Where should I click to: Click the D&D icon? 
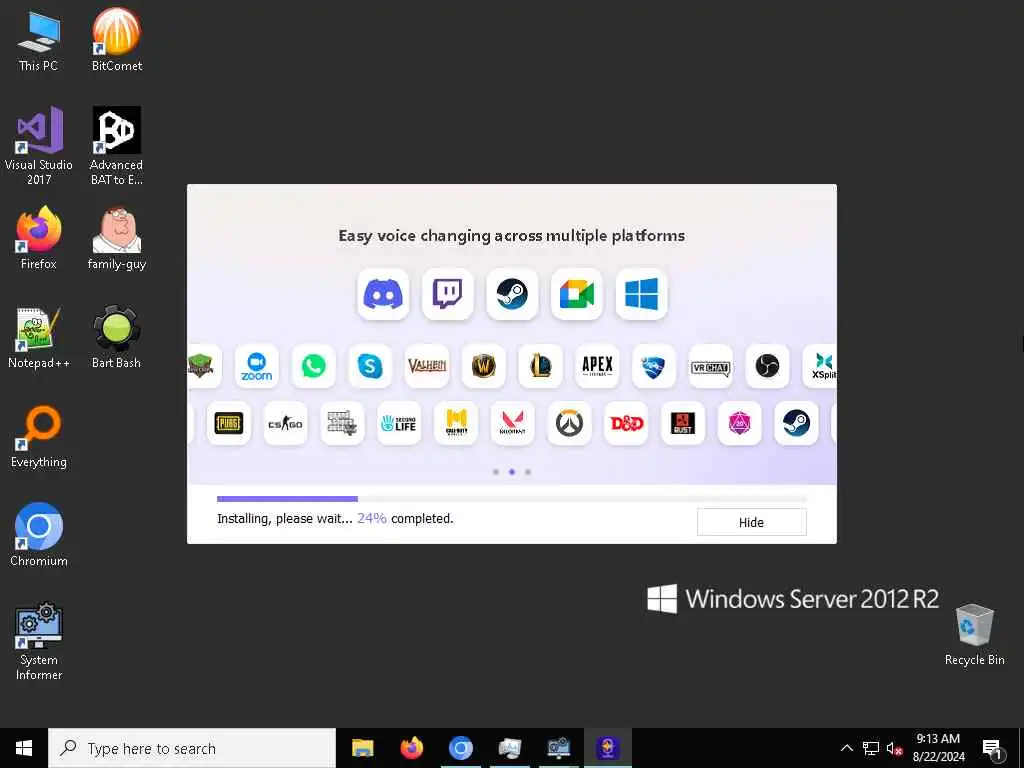tap(626, 423)
